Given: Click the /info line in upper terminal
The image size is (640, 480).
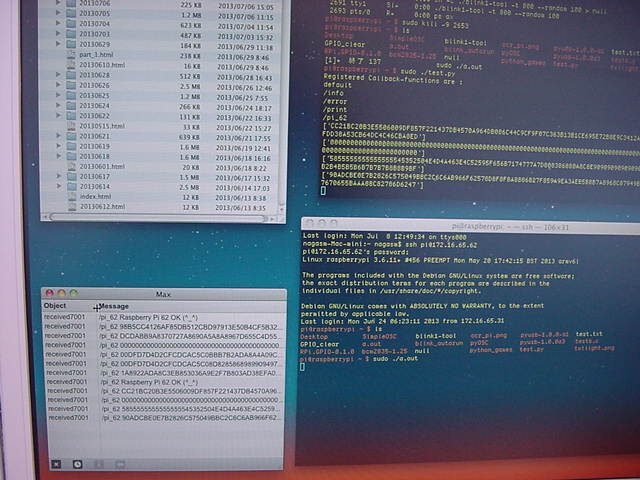Looking at the screenshot, I should 333,93.
